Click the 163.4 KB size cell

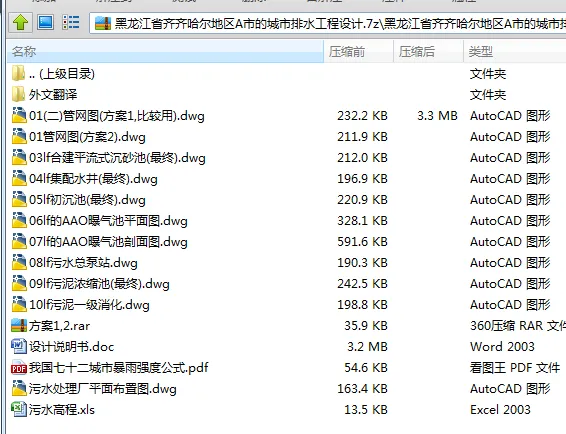[x=362, y=389]
